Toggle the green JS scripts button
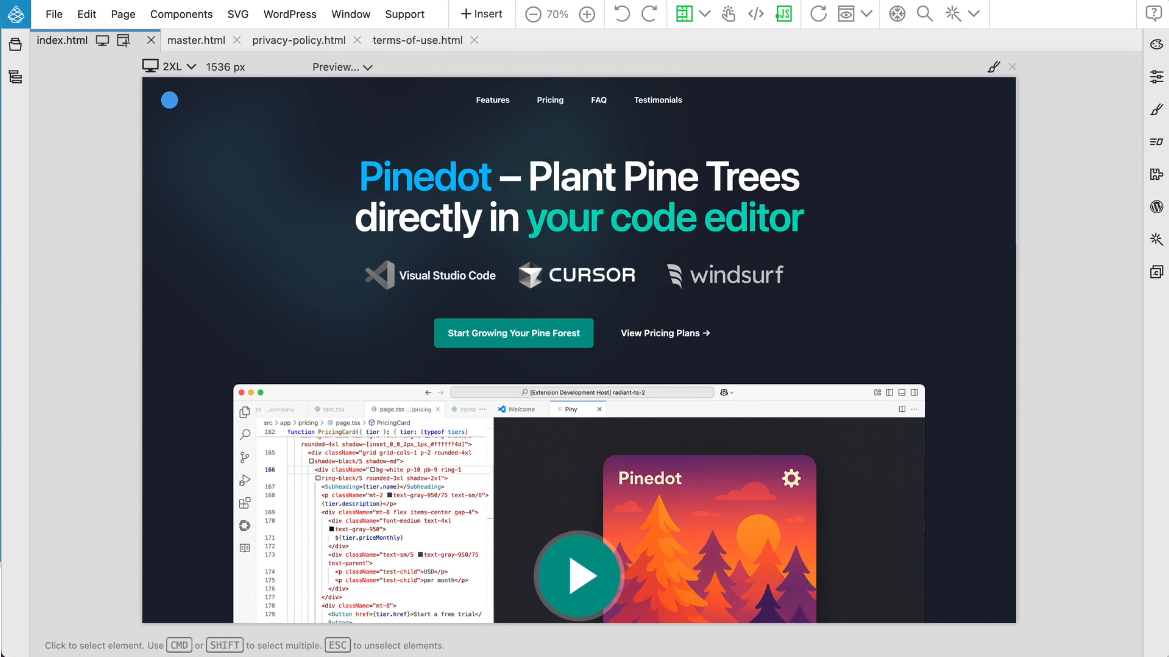 click(x=785, y=14)
